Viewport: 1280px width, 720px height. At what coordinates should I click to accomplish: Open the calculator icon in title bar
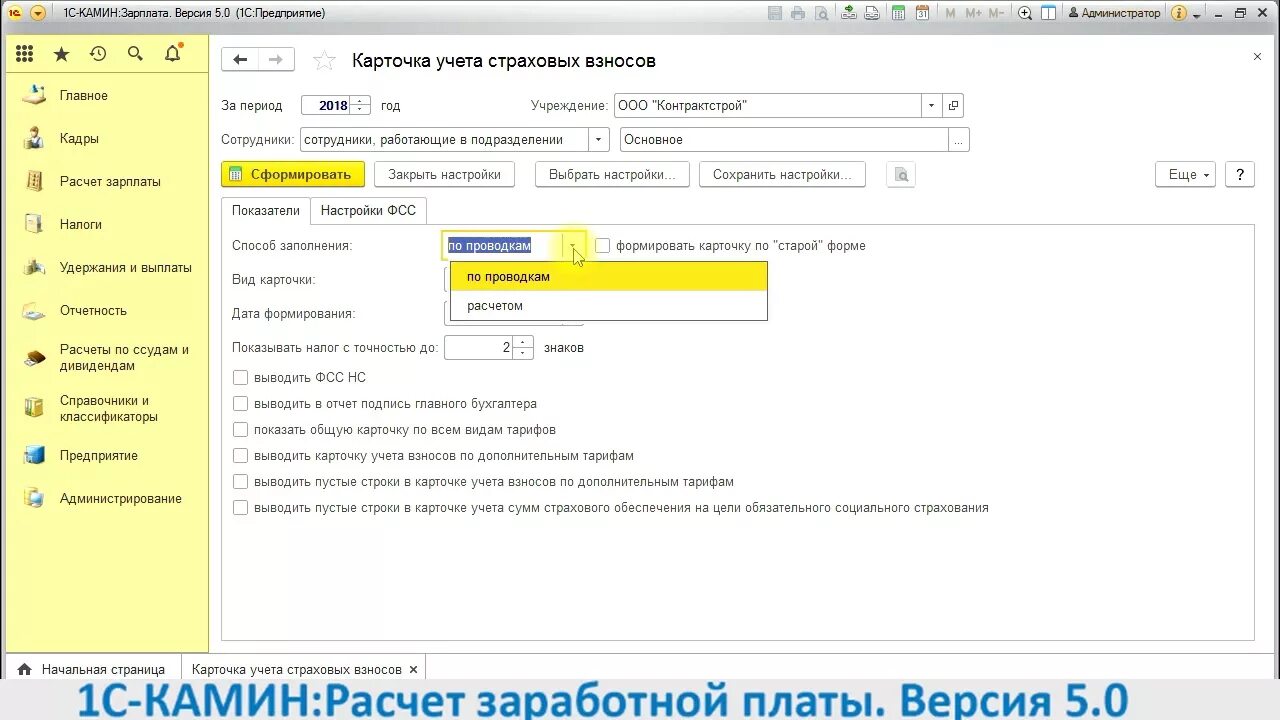point(899,13)
